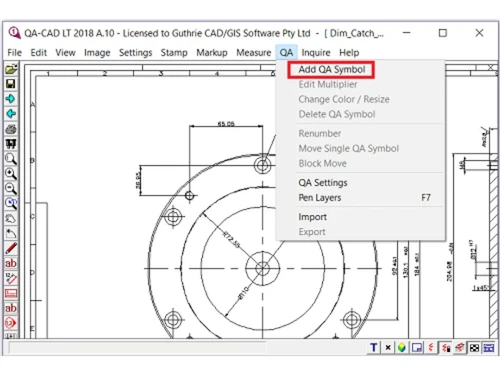
Task: Click the black x icon in status bar
Action: tap(388, 348)
